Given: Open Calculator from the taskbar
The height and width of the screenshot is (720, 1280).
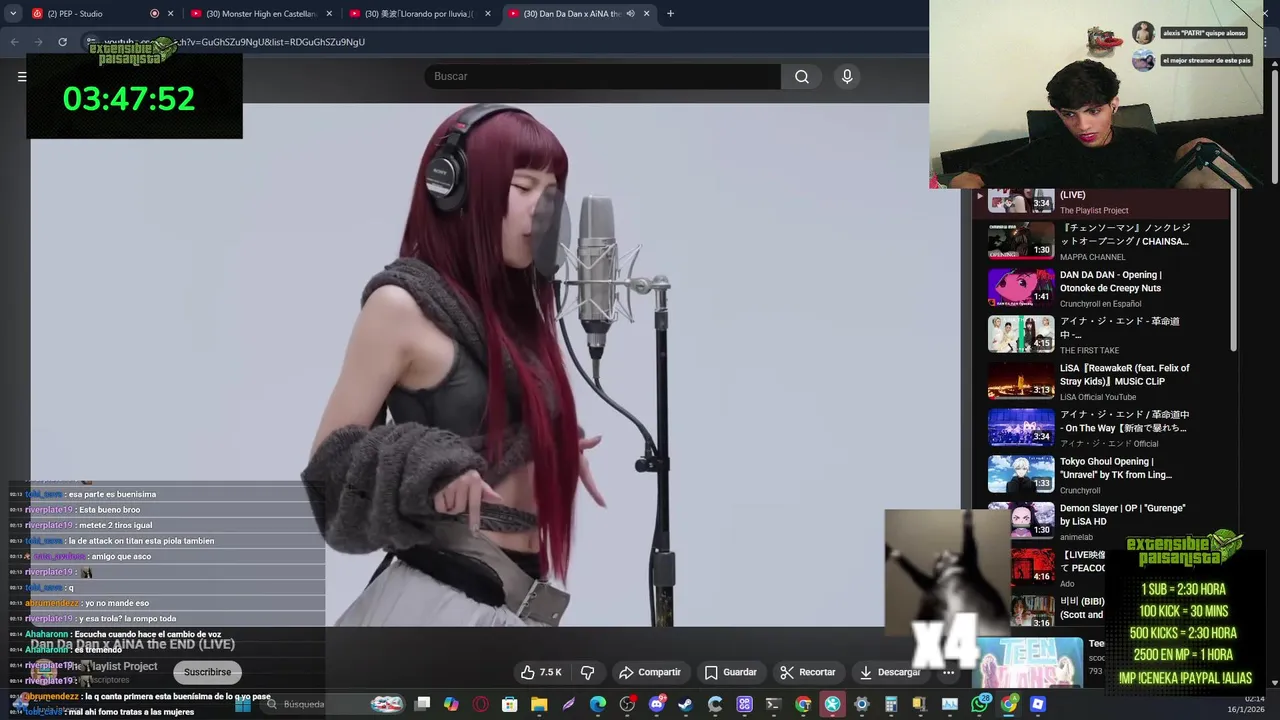Looking at the screenshot, I should [x=891, y=704].
